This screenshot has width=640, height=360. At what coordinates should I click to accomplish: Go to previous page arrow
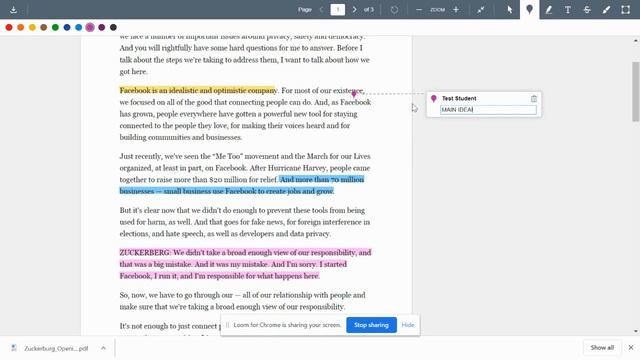click(x=321, y=9)
